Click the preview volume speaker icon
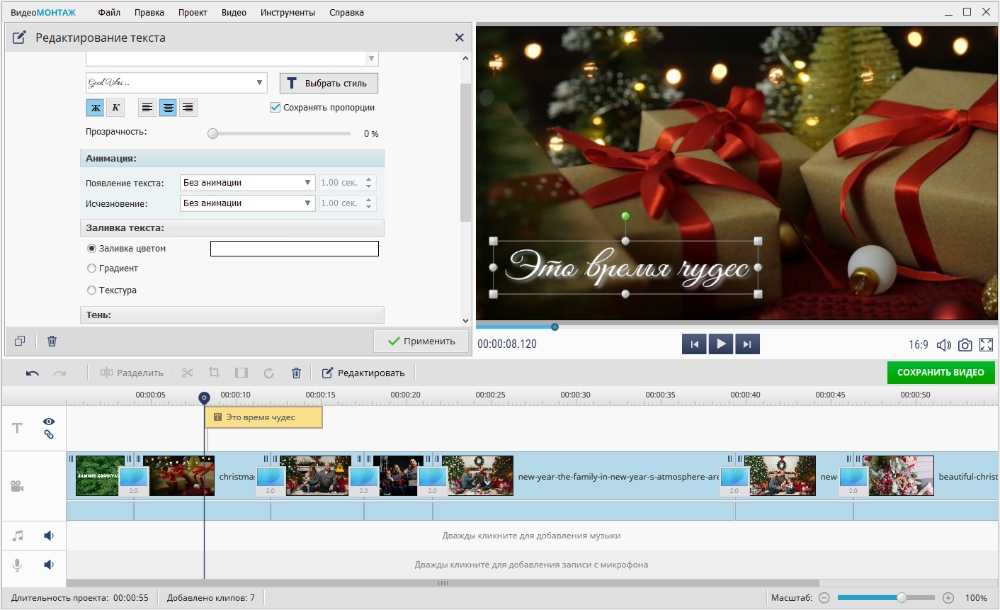 (x=943, y=345)
